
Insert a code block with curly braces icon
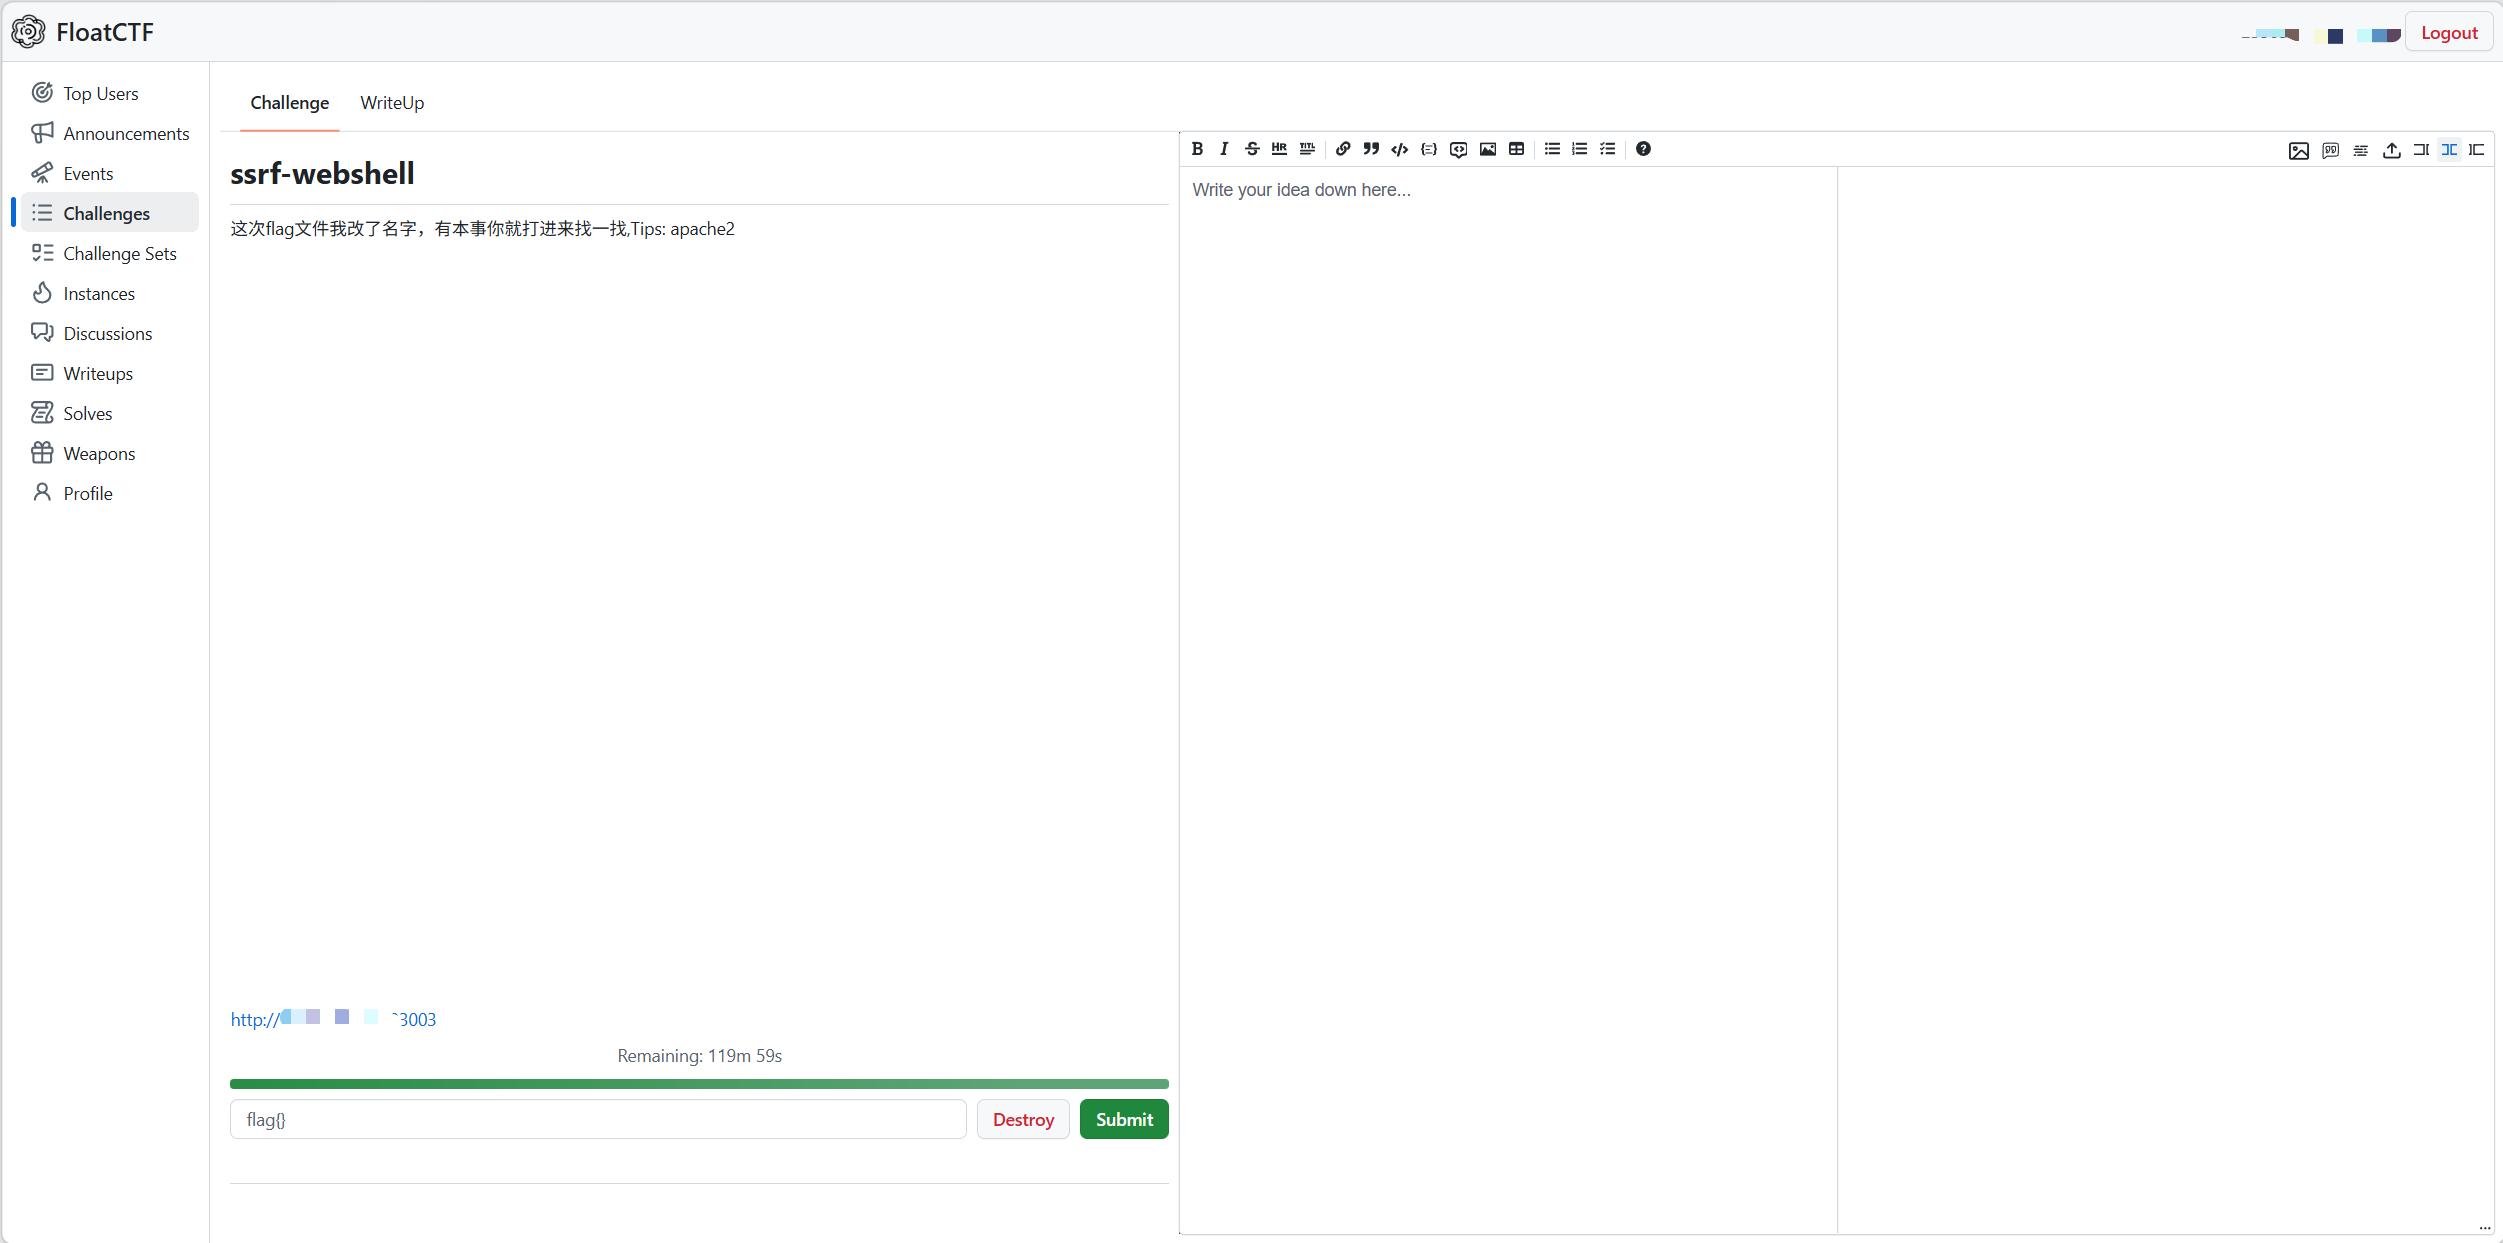click(1429, 149)
